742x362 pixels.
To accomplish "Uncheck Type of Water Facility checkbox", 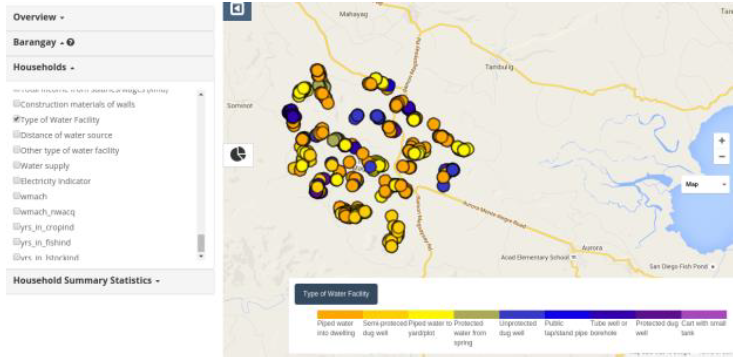I will coord(17,119).
